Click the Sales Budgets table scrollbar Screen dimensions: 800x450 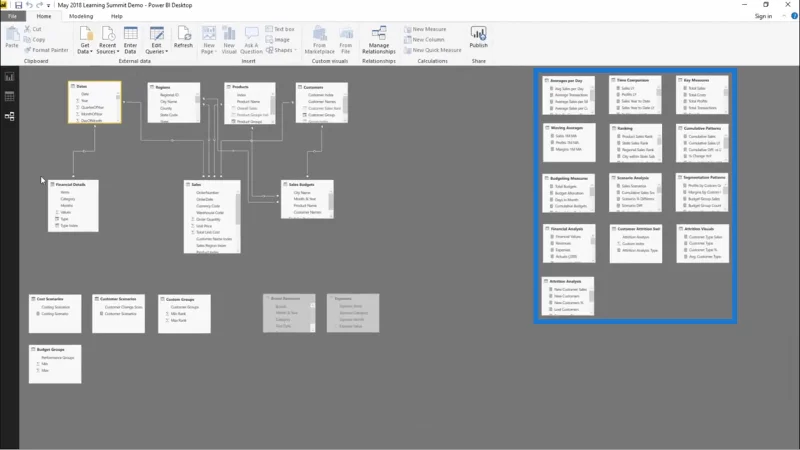point(331,203)
